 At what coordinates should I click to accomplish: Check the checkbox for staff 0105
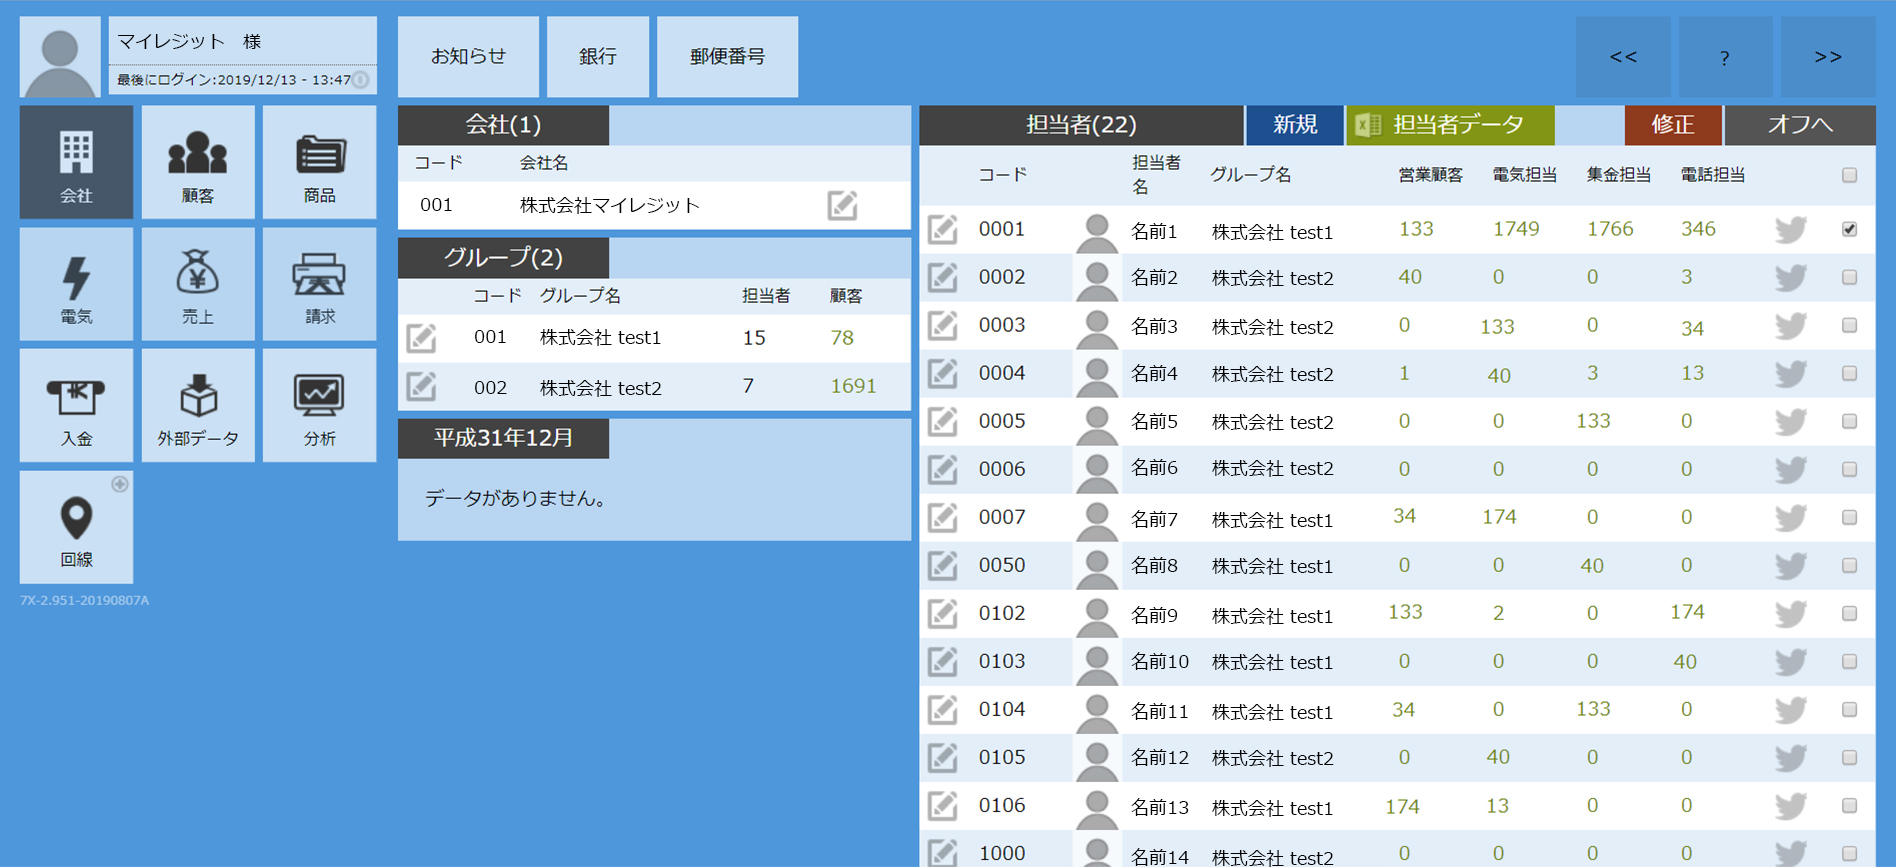click(x=1849, y=757)
